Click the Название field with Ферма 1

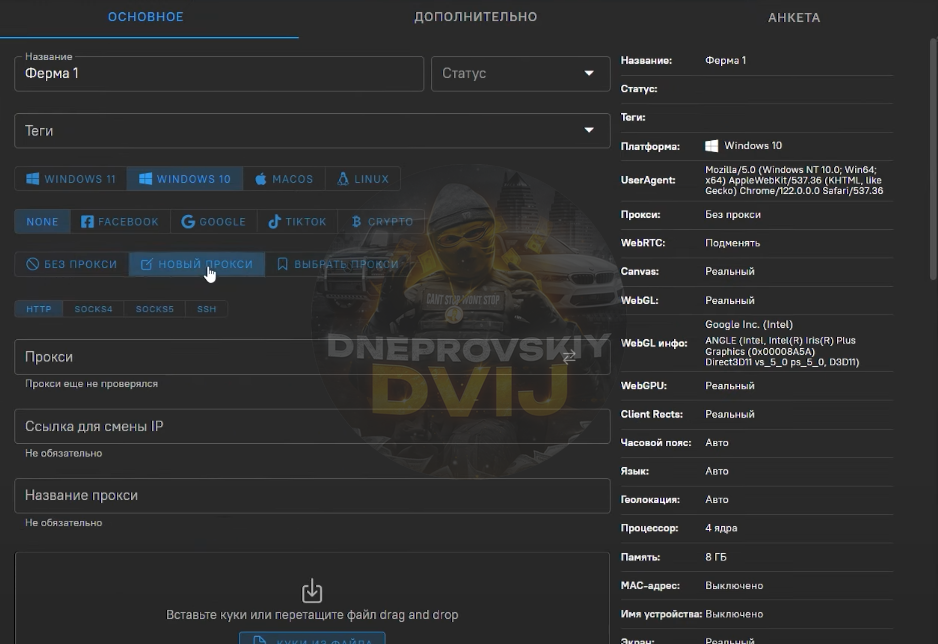219,74
